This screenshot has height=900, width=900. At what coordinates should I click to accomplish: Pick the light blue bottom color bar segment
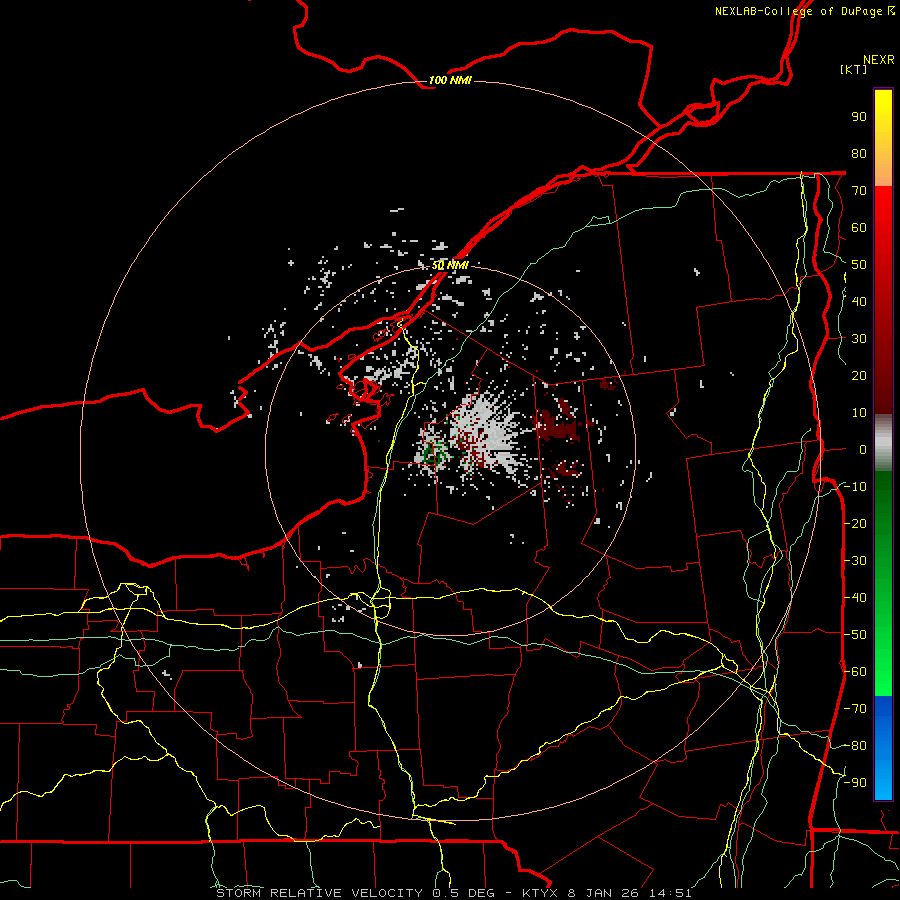point(883,781)
